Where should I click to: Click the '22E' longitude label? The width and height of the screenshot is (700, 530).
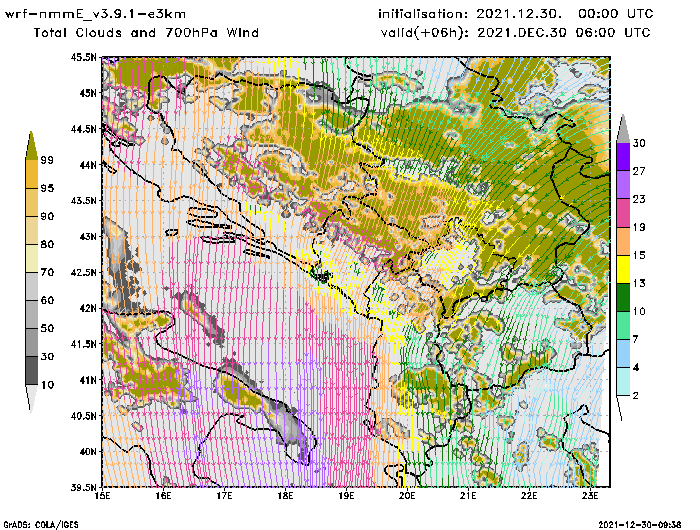pyautogui.click(x=529, y=496)
